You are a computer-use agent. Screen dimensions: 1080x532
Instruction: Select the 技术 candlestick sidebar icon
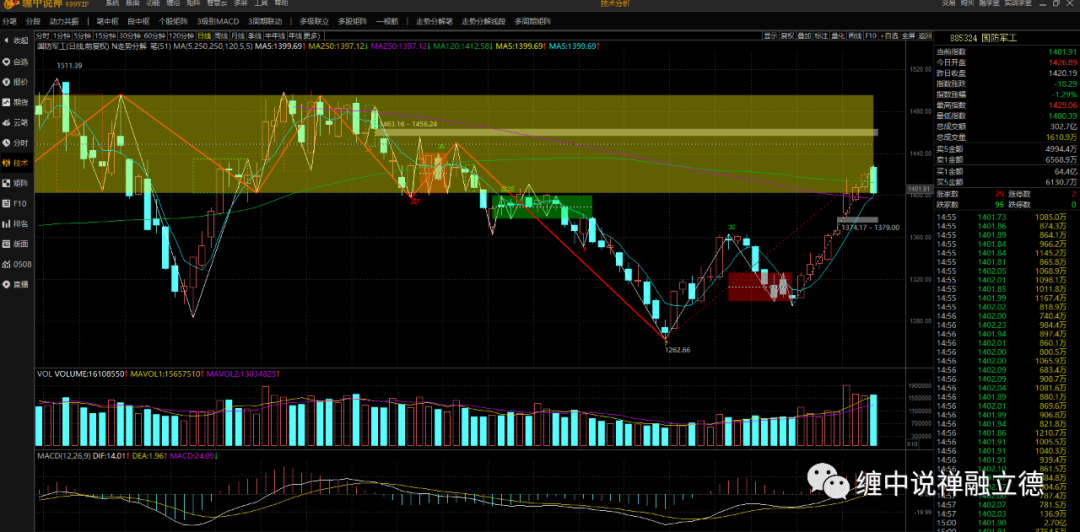click(16, 163)
